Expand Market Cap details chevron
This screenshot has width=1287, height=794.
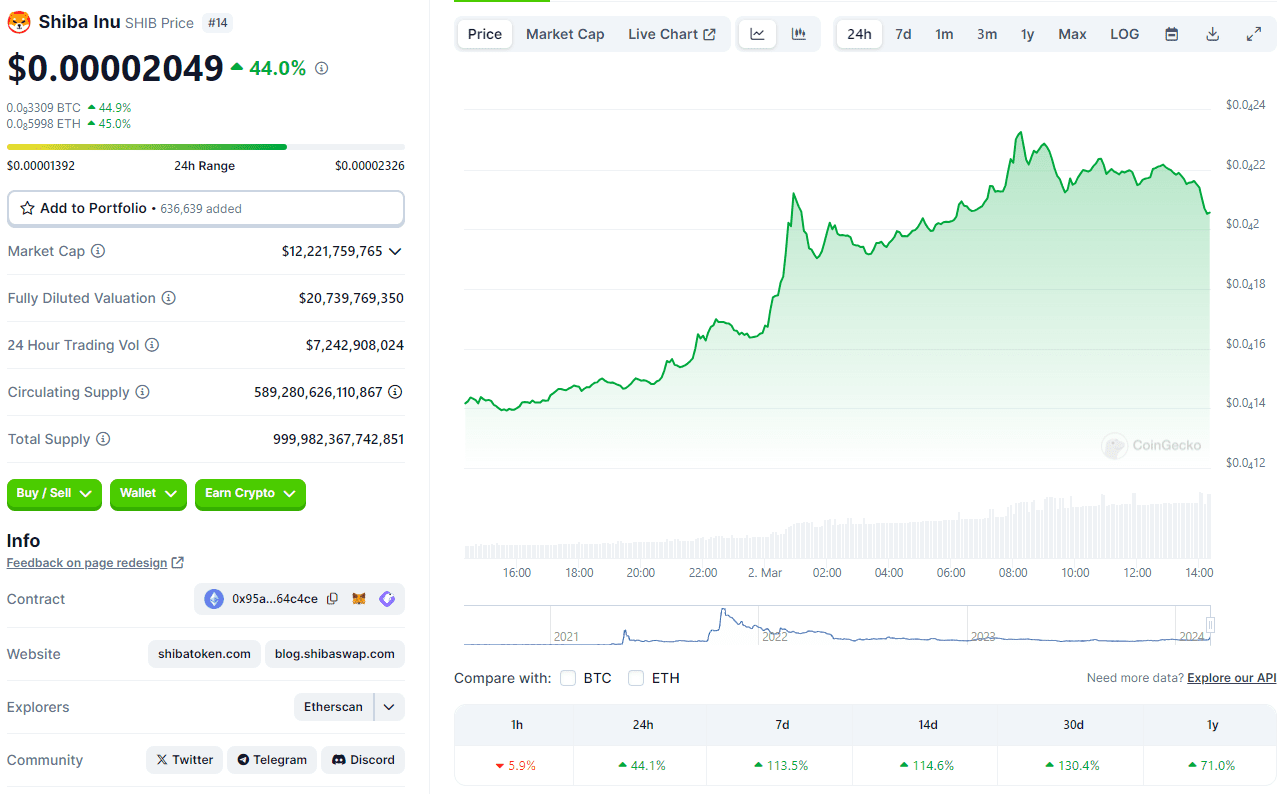tap(396, 251)
